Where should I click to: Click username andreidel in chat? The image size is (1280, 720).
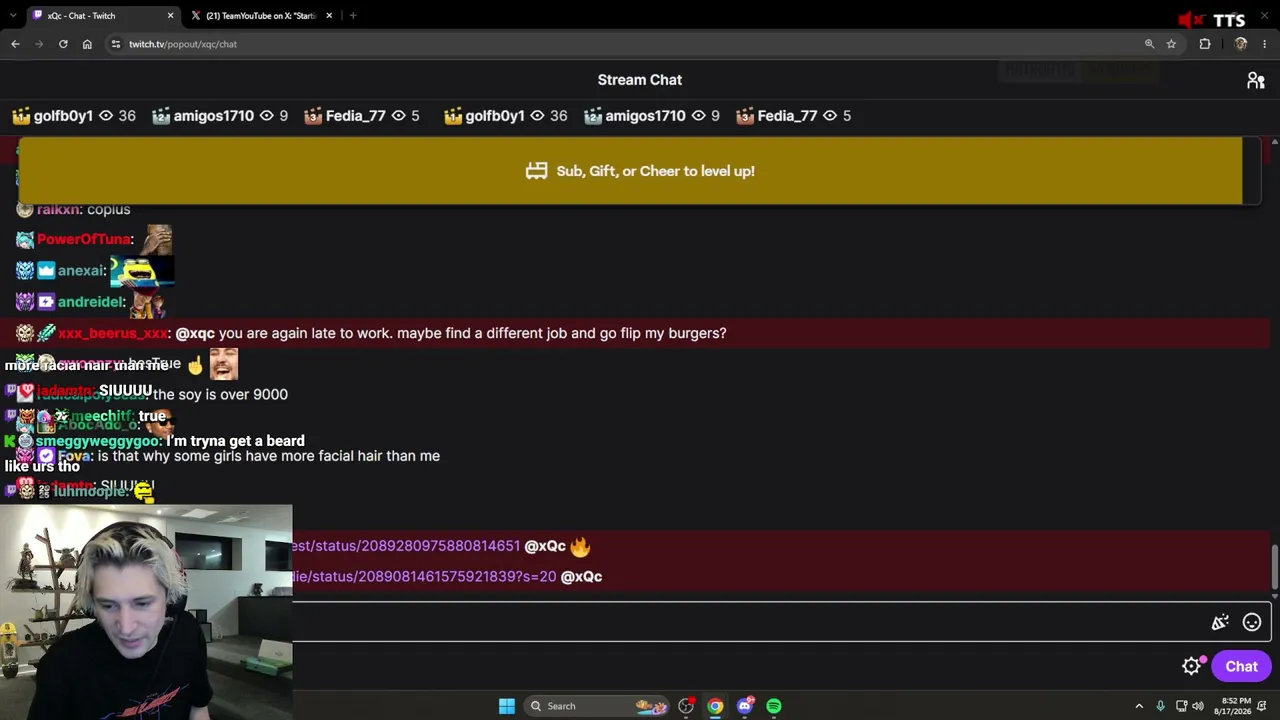pos(90,302)
